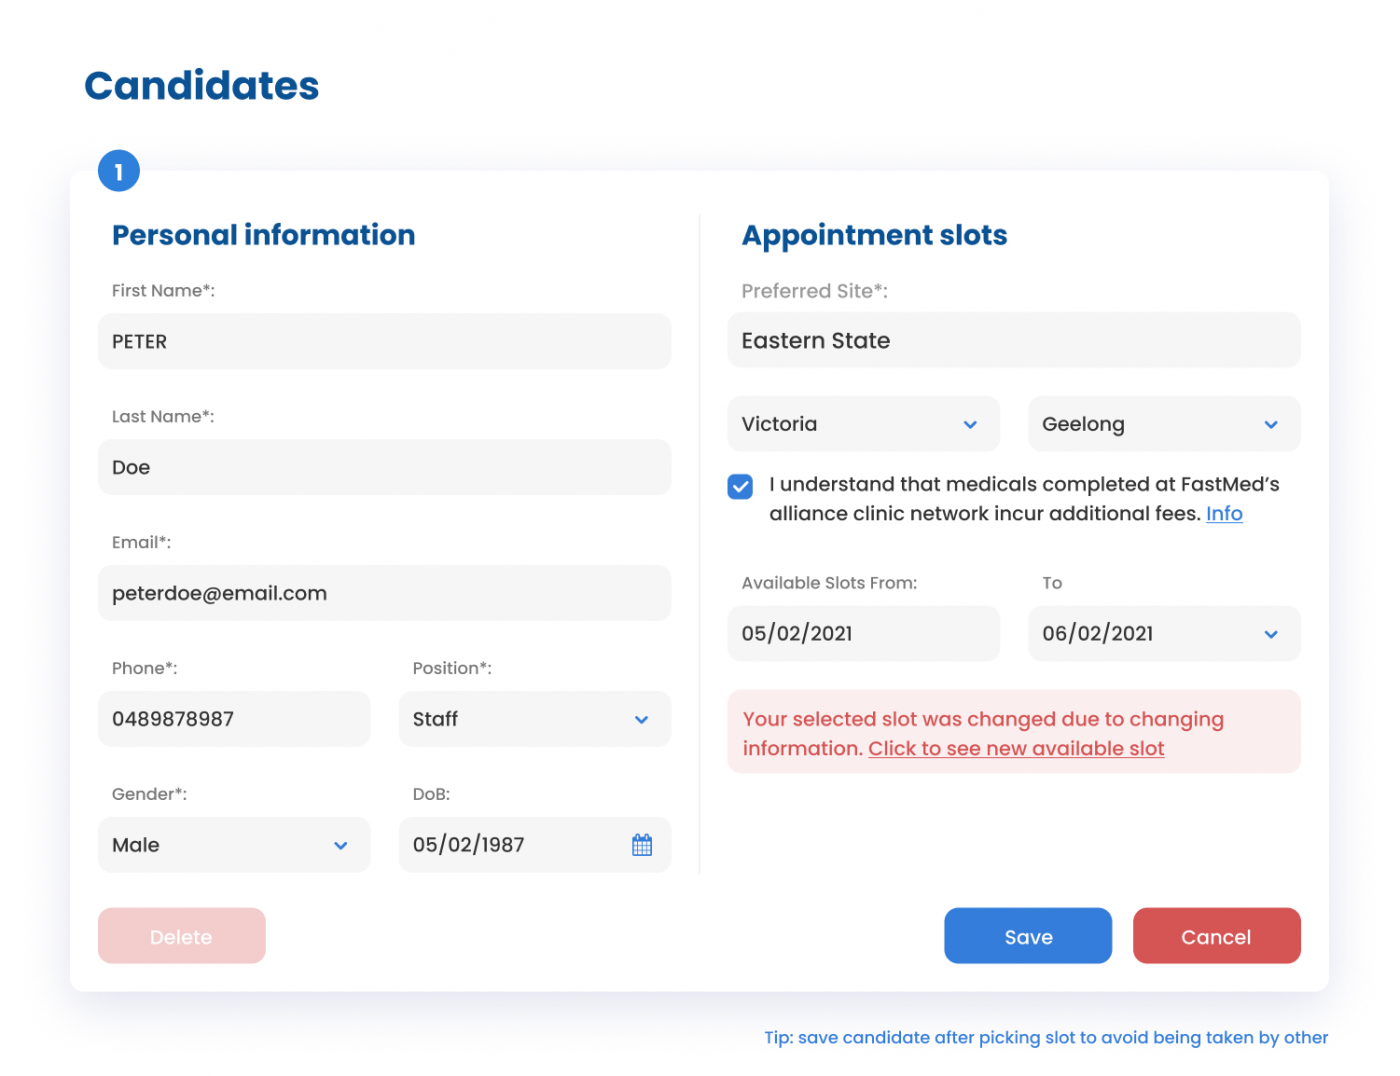The width and height of the screenshot is (1400, 1076).
Task: Click the Geelong location dropdown chevron
Action: coord(1271,424)
